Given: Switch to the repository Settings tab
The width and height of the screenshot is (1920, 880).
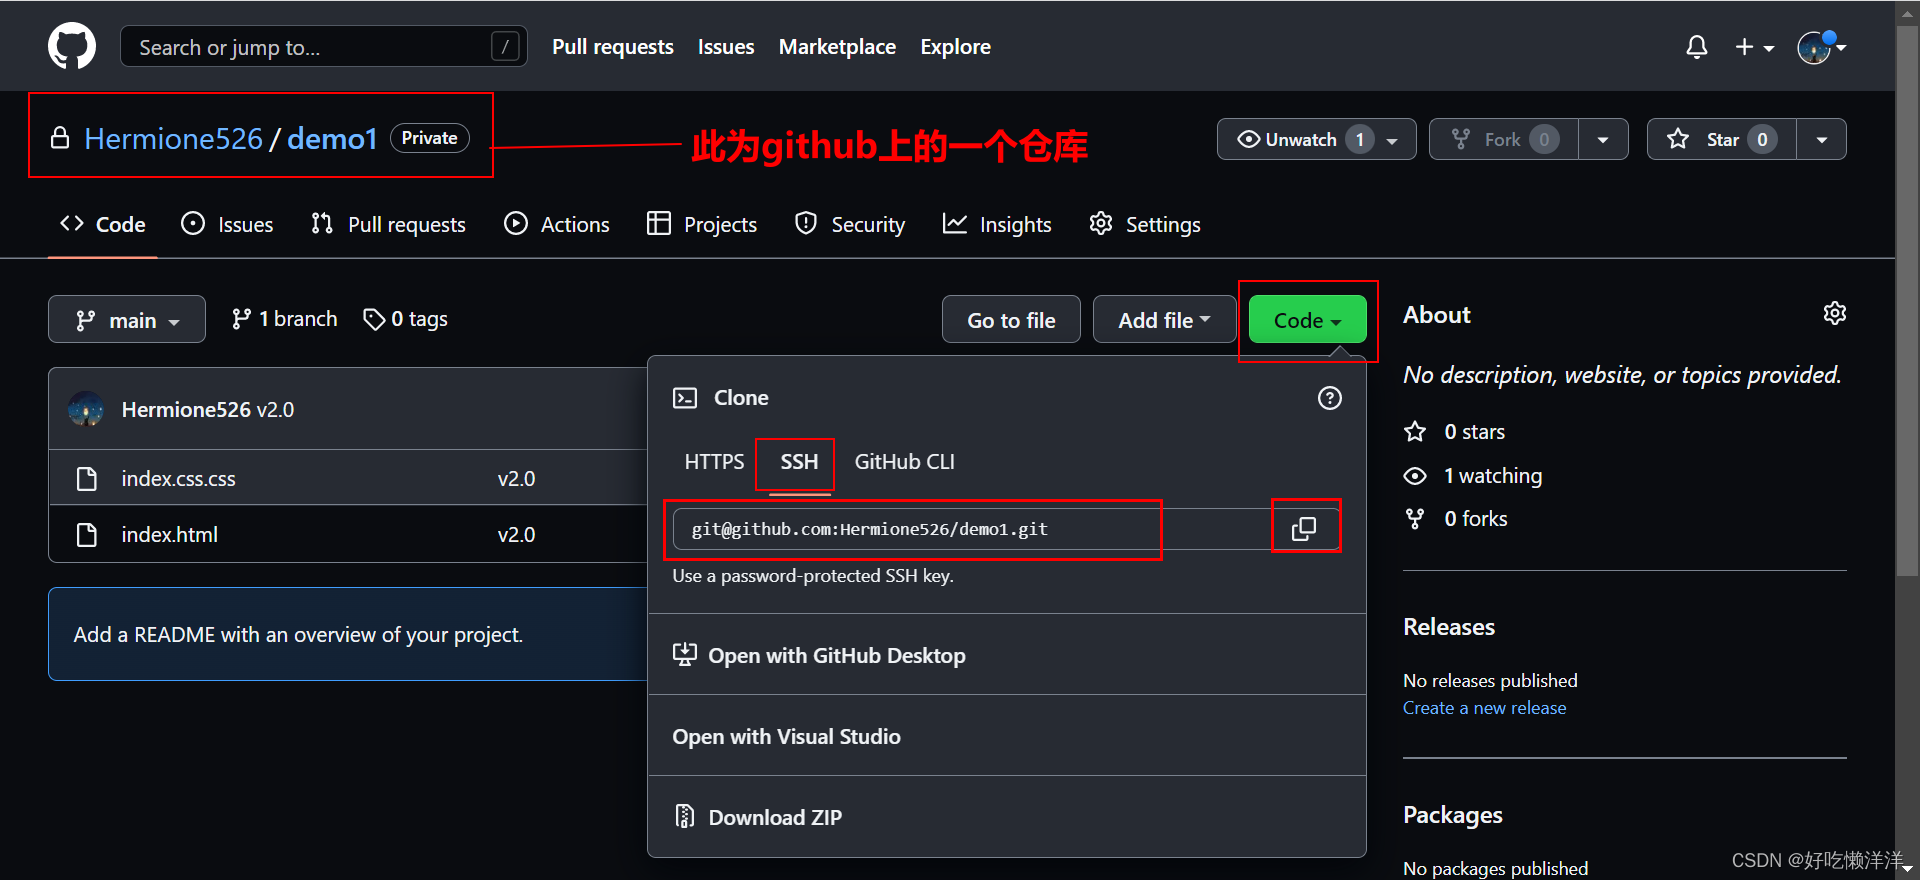Looking at the screenshot, I should click(1145, 224).
